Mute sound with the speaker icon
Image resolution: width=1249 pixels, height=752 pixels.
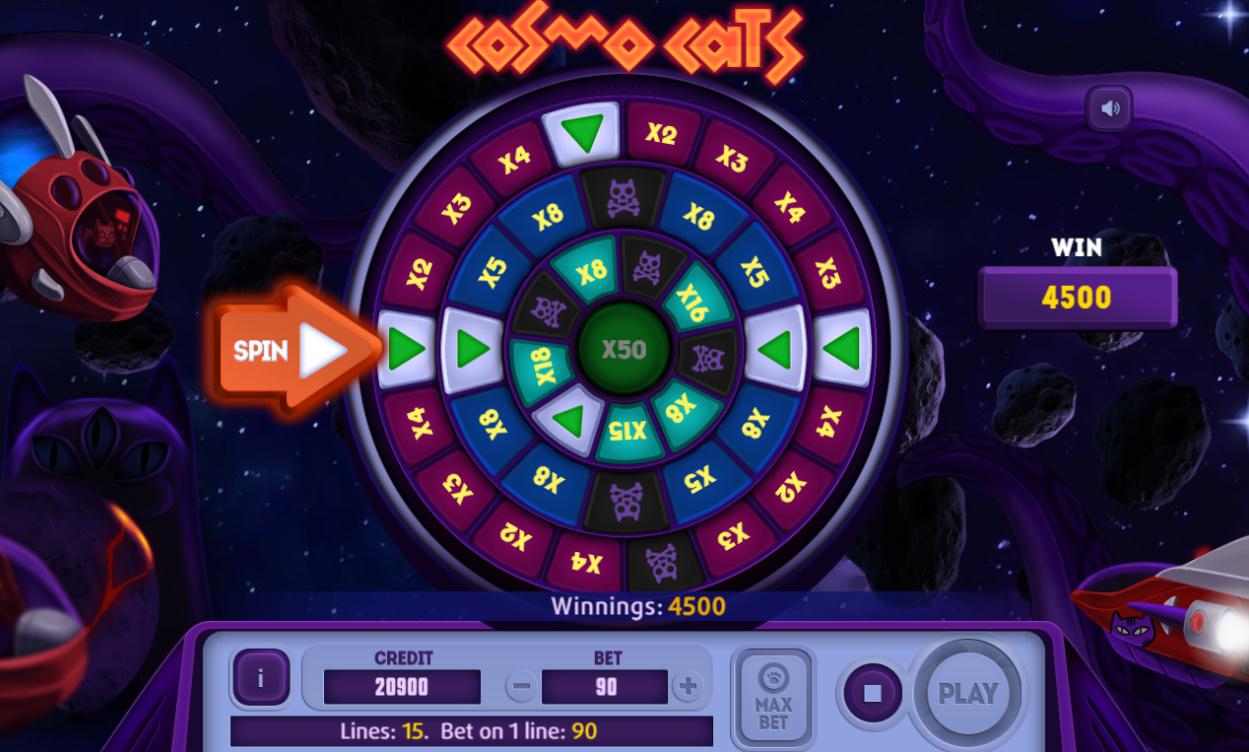[x=1110, y=108]
